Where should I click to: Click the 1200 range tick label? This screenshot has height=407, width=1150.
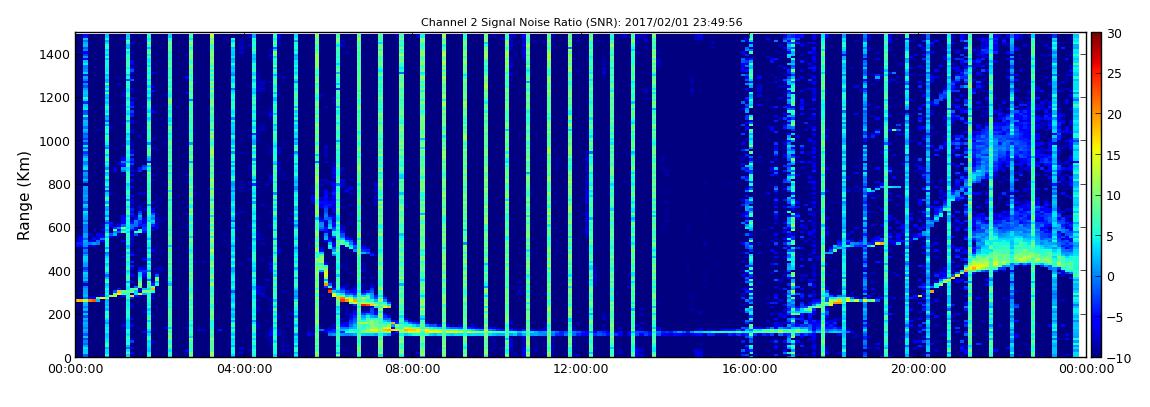55,98
